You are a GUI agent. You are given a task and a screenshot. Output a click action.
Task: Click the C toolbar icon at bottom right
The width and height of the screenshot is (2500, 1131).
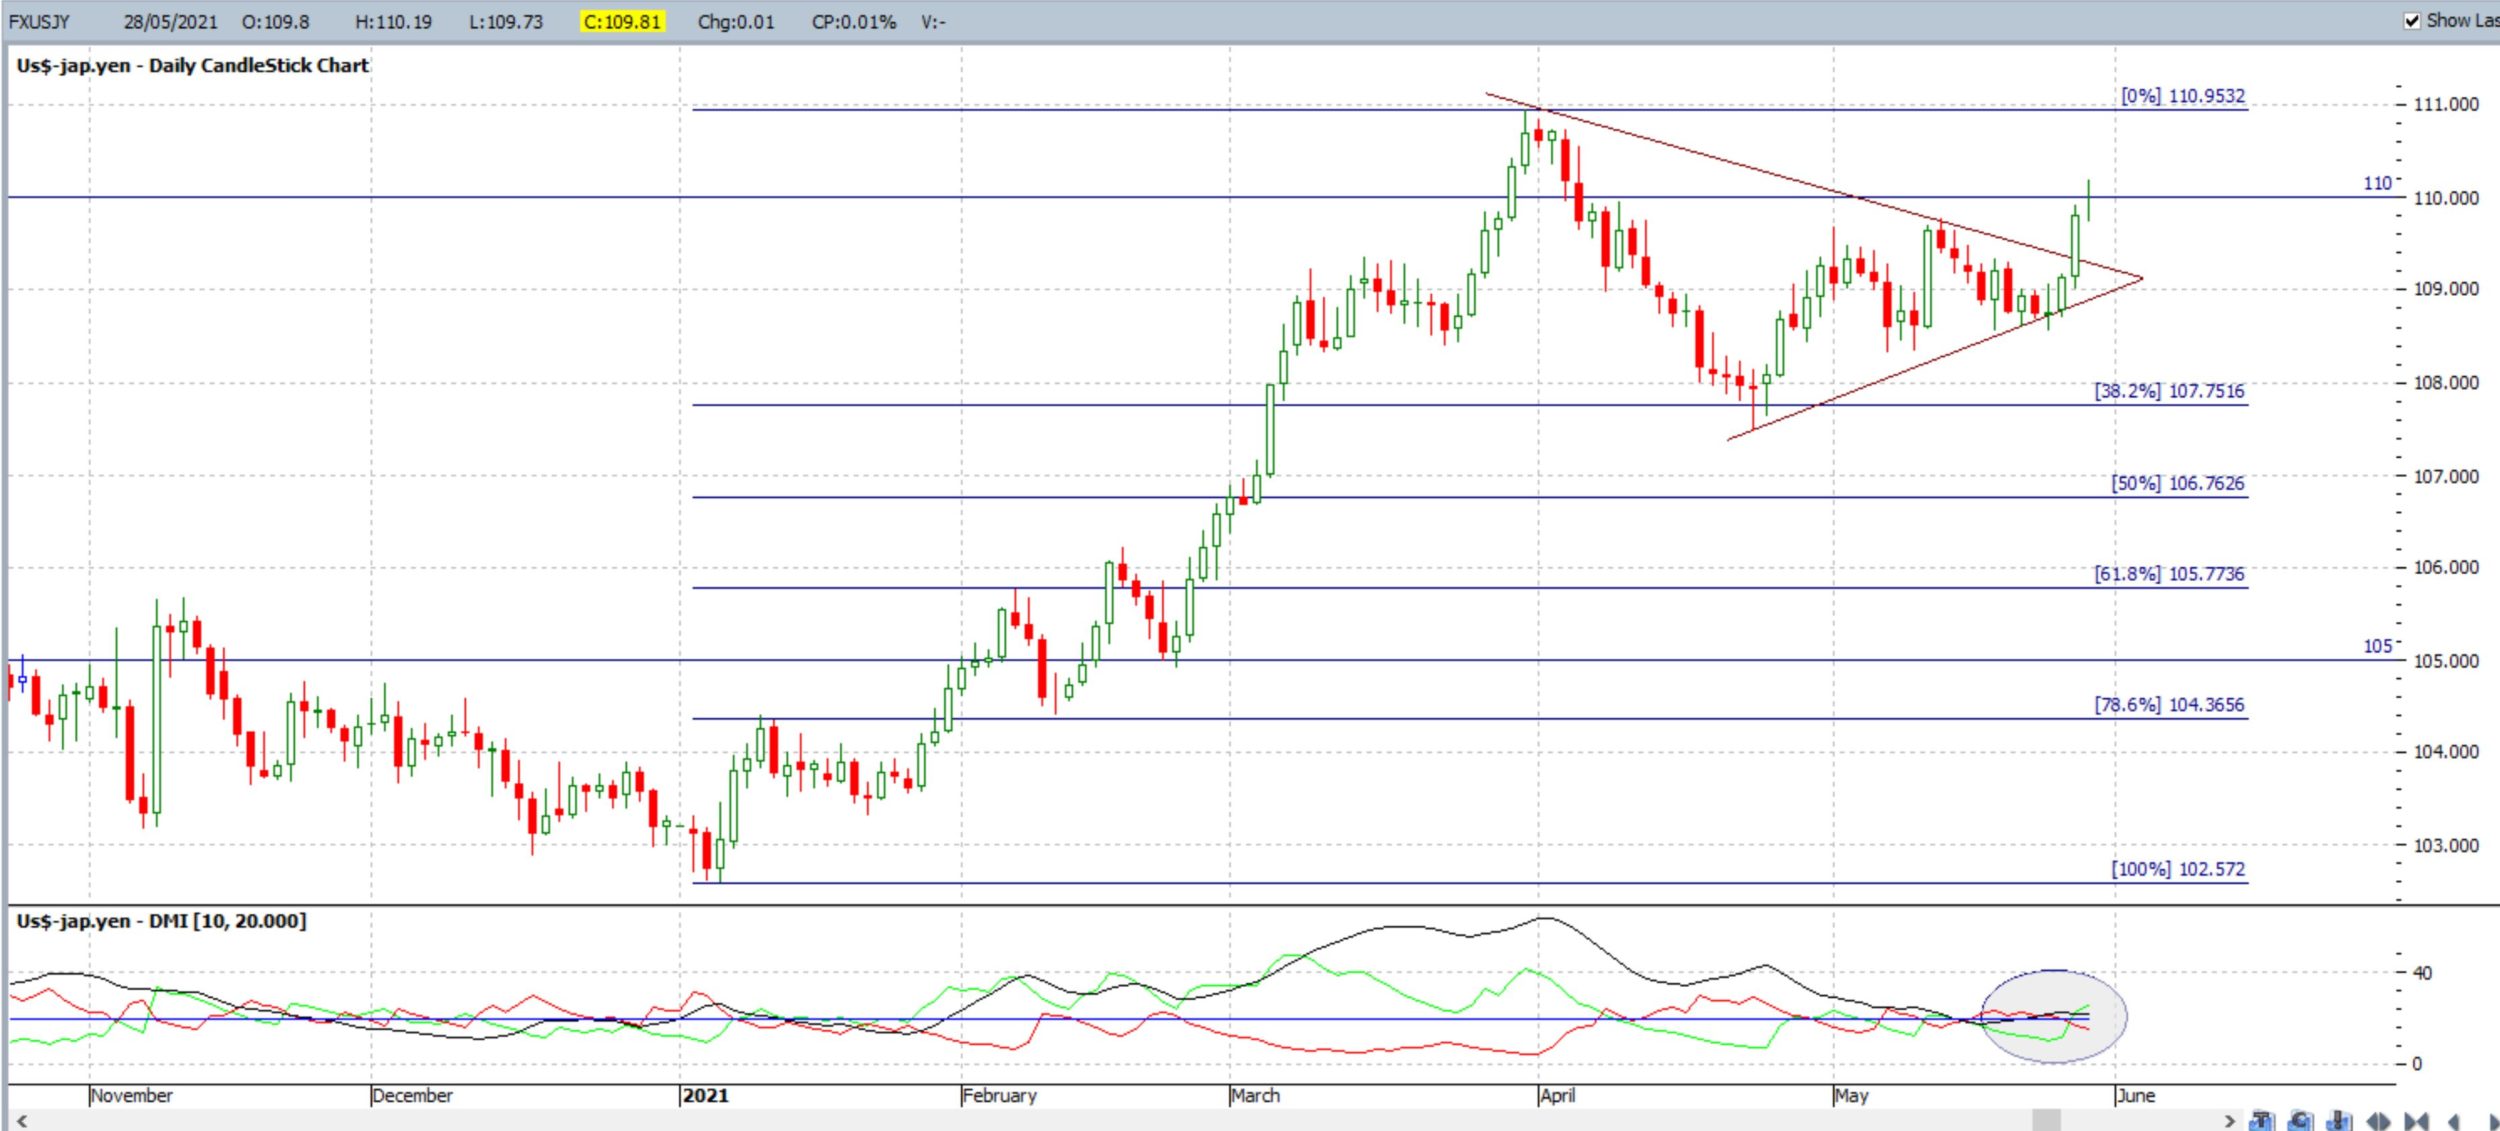2300,1120
